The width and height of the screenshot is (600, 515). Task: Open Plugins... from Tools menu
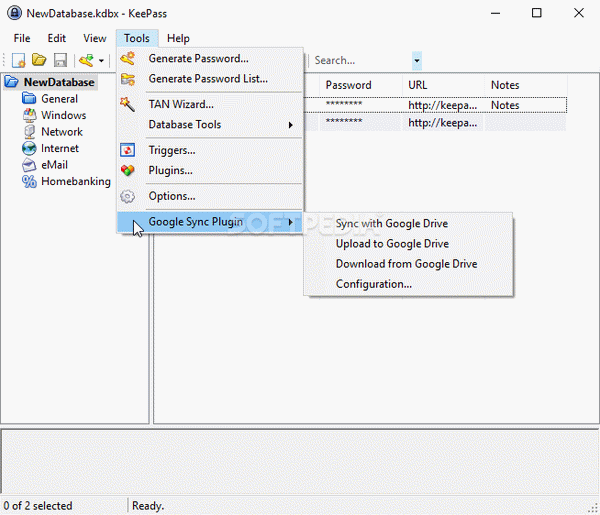(x=210, y=170)
